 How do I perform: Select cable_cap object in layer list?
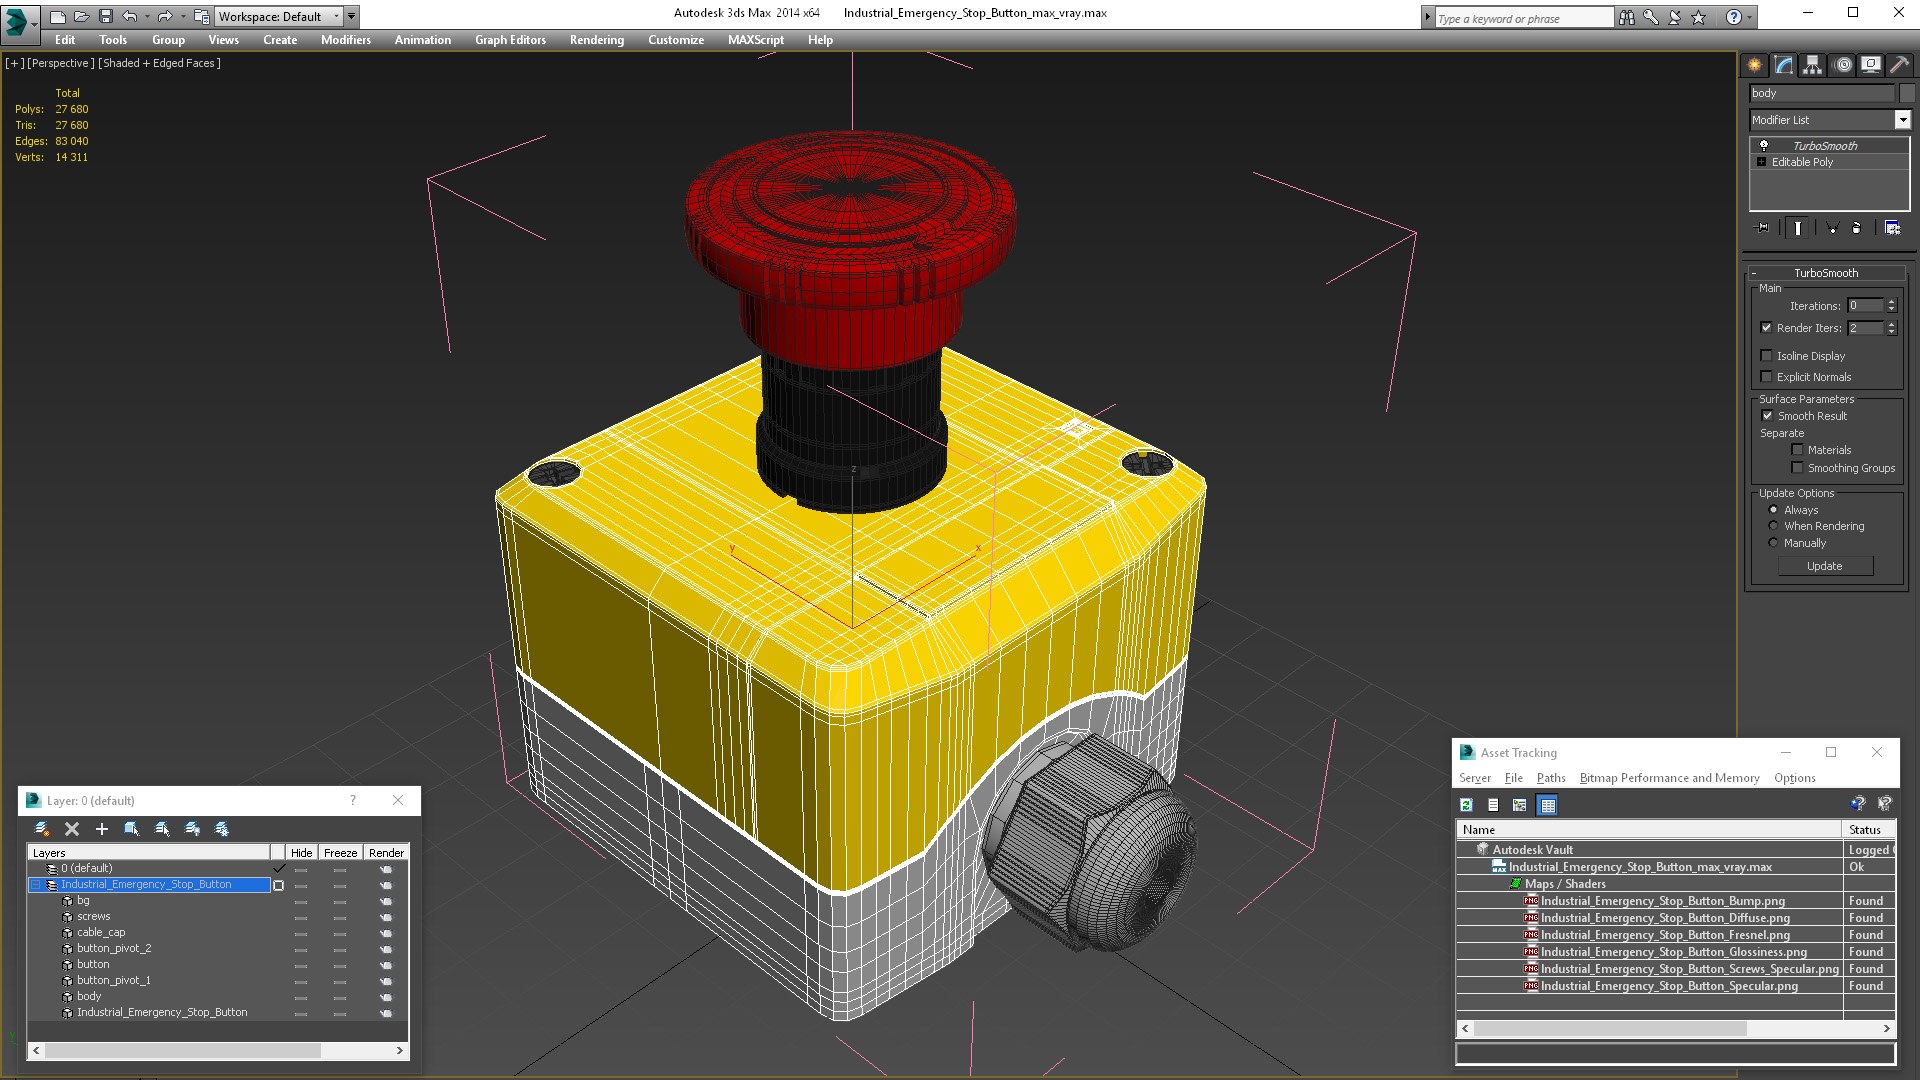101,932
